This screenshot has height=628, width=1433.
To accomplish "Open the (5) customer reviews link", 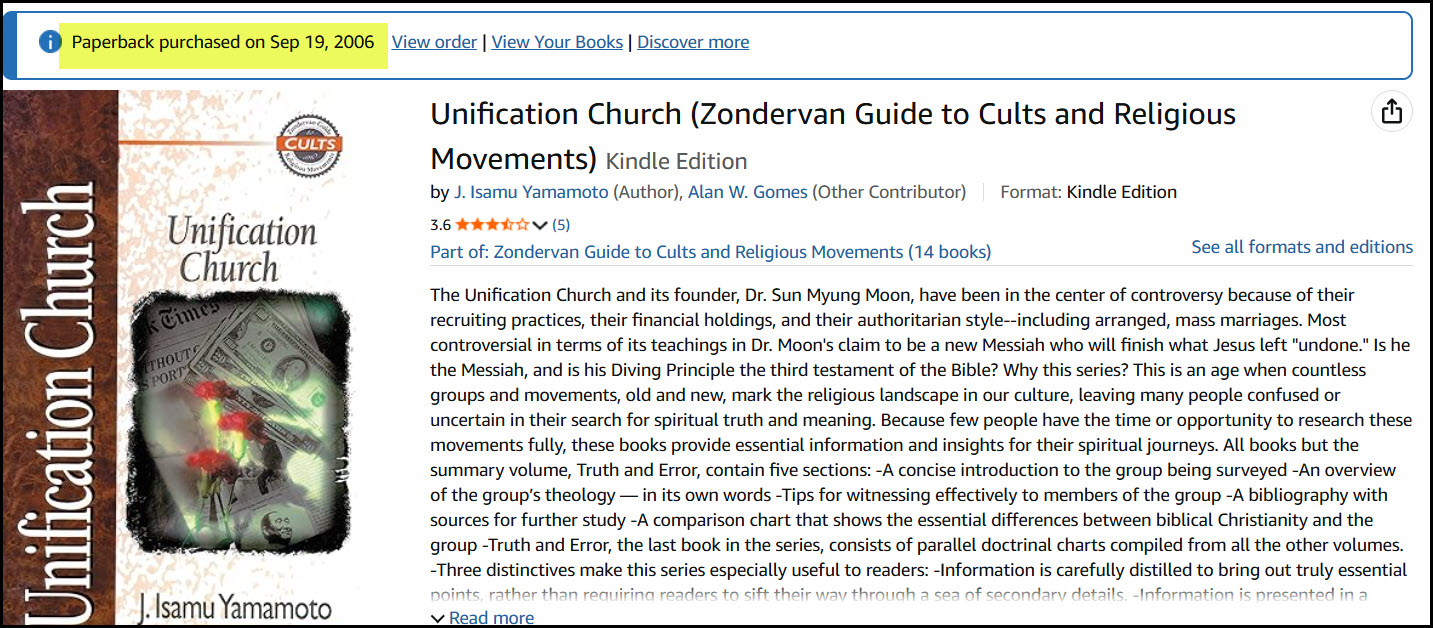I will 561,224.
